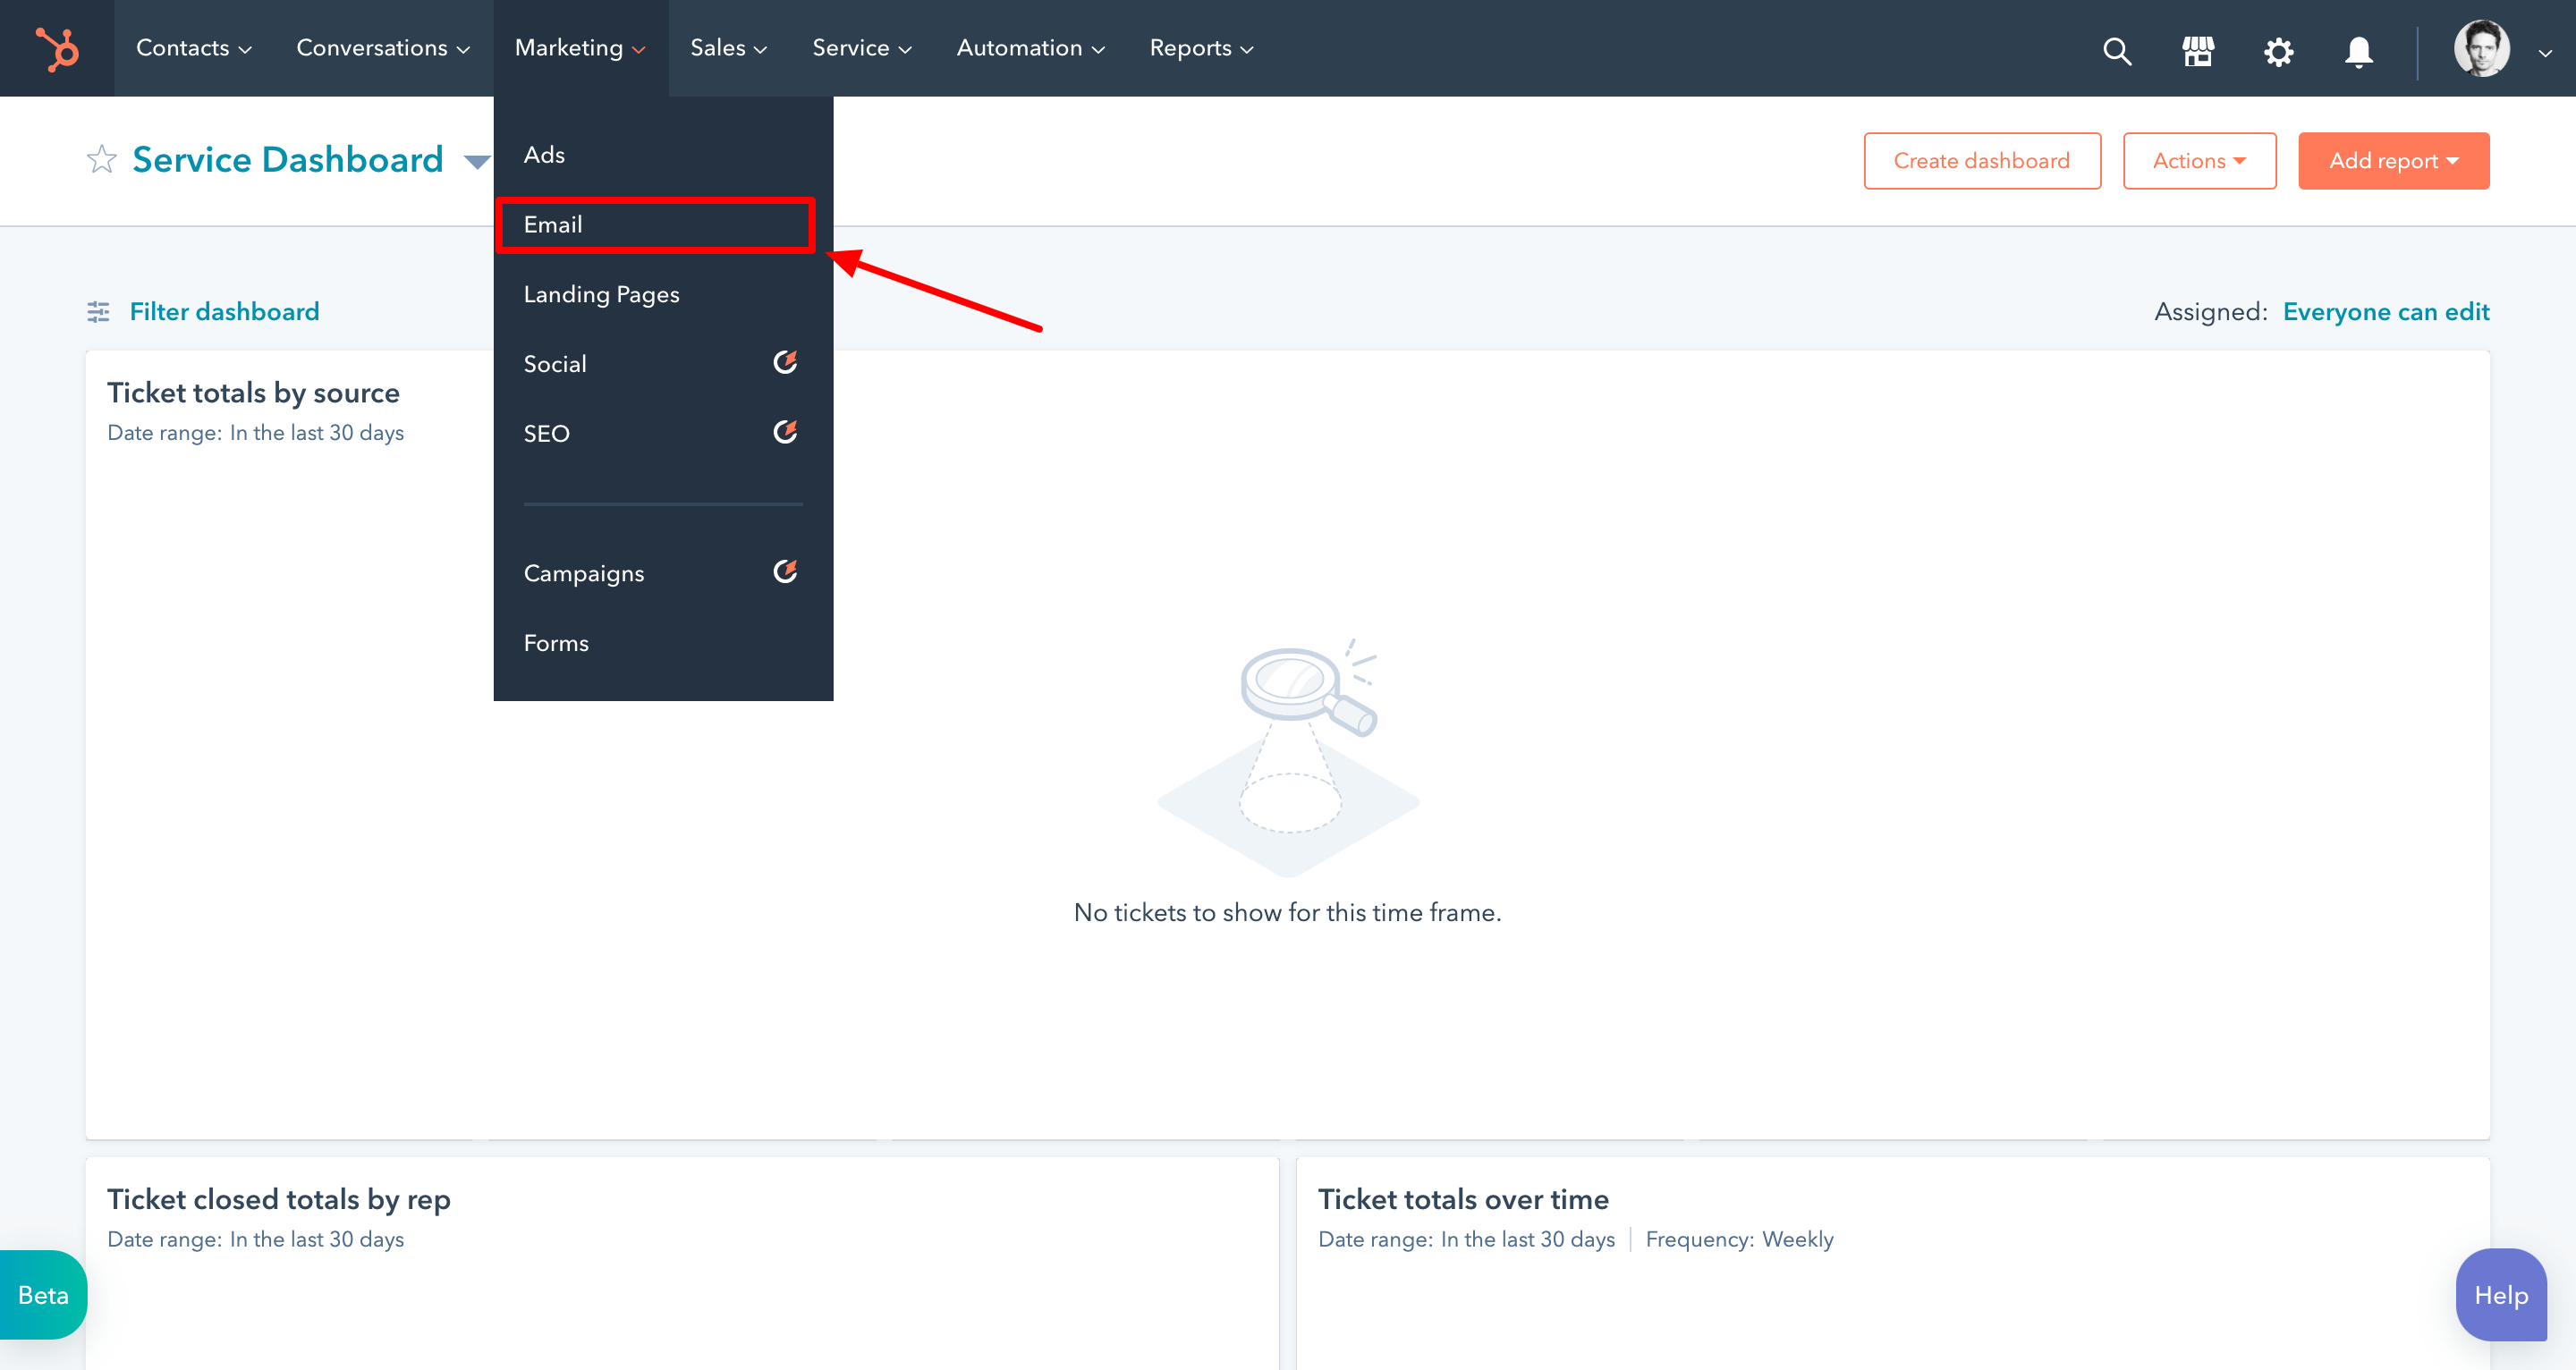
Task: Favorite Service Dashboard with the star icon
Action: pos(101,160)
